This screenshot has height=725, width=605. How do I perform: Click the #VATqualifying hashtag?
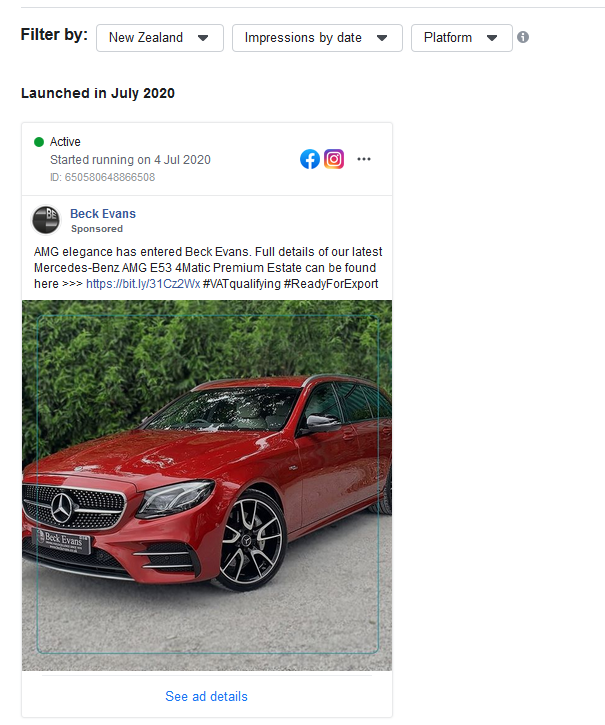[241, 283]
